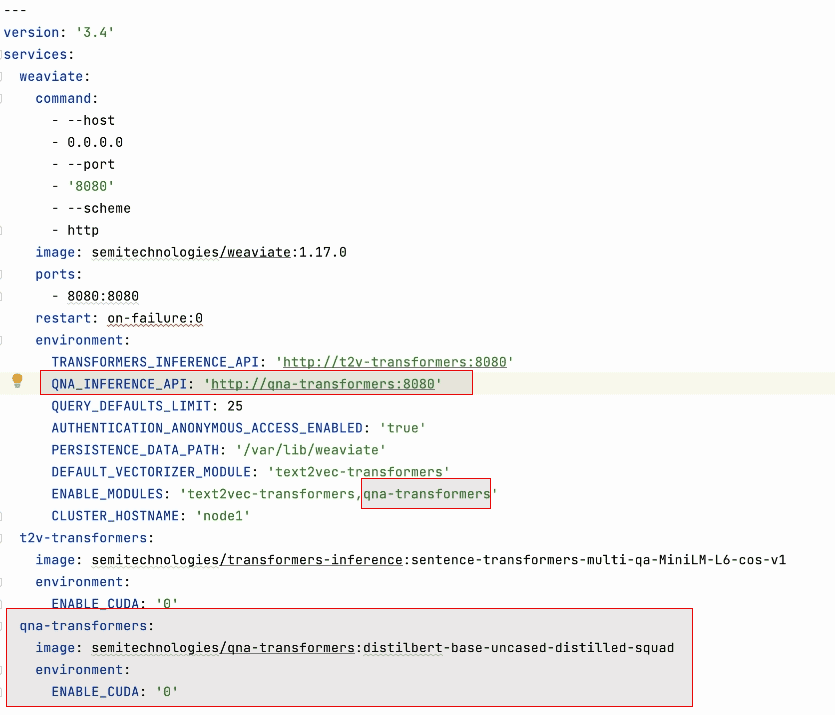Click the semitechnologies/transformers-inference image name
Screen dimensions: 835x715
tap(247, 560)
